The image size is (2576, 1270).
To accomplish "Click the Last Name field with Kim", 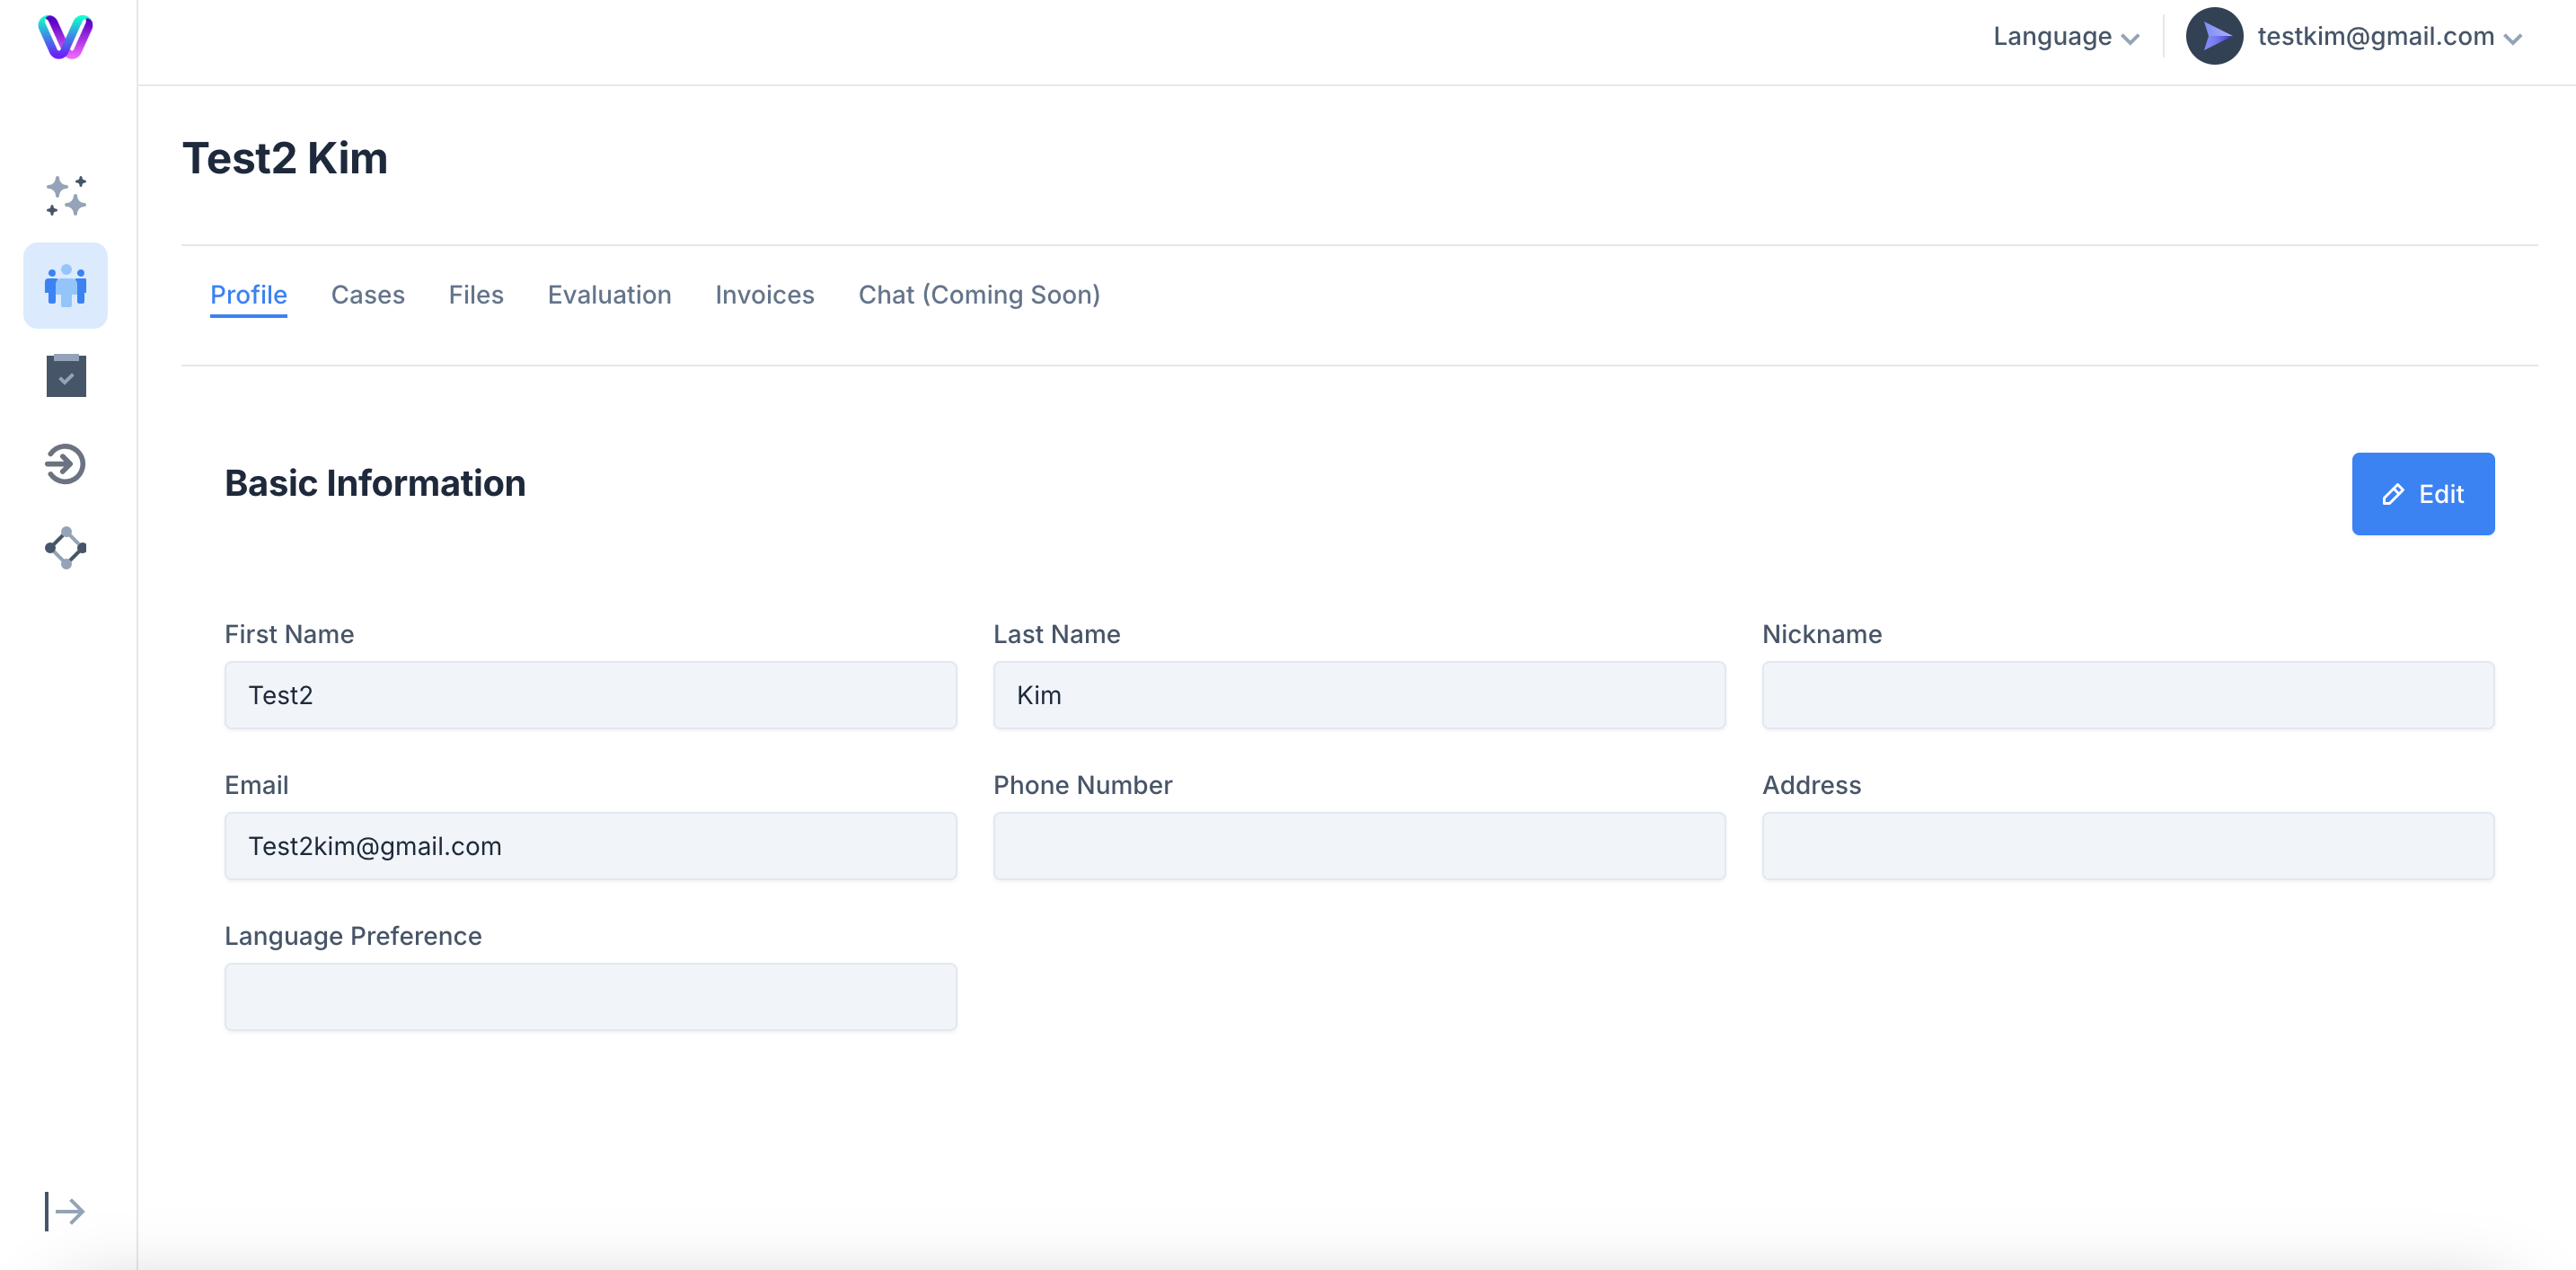I will [1359, 695].
